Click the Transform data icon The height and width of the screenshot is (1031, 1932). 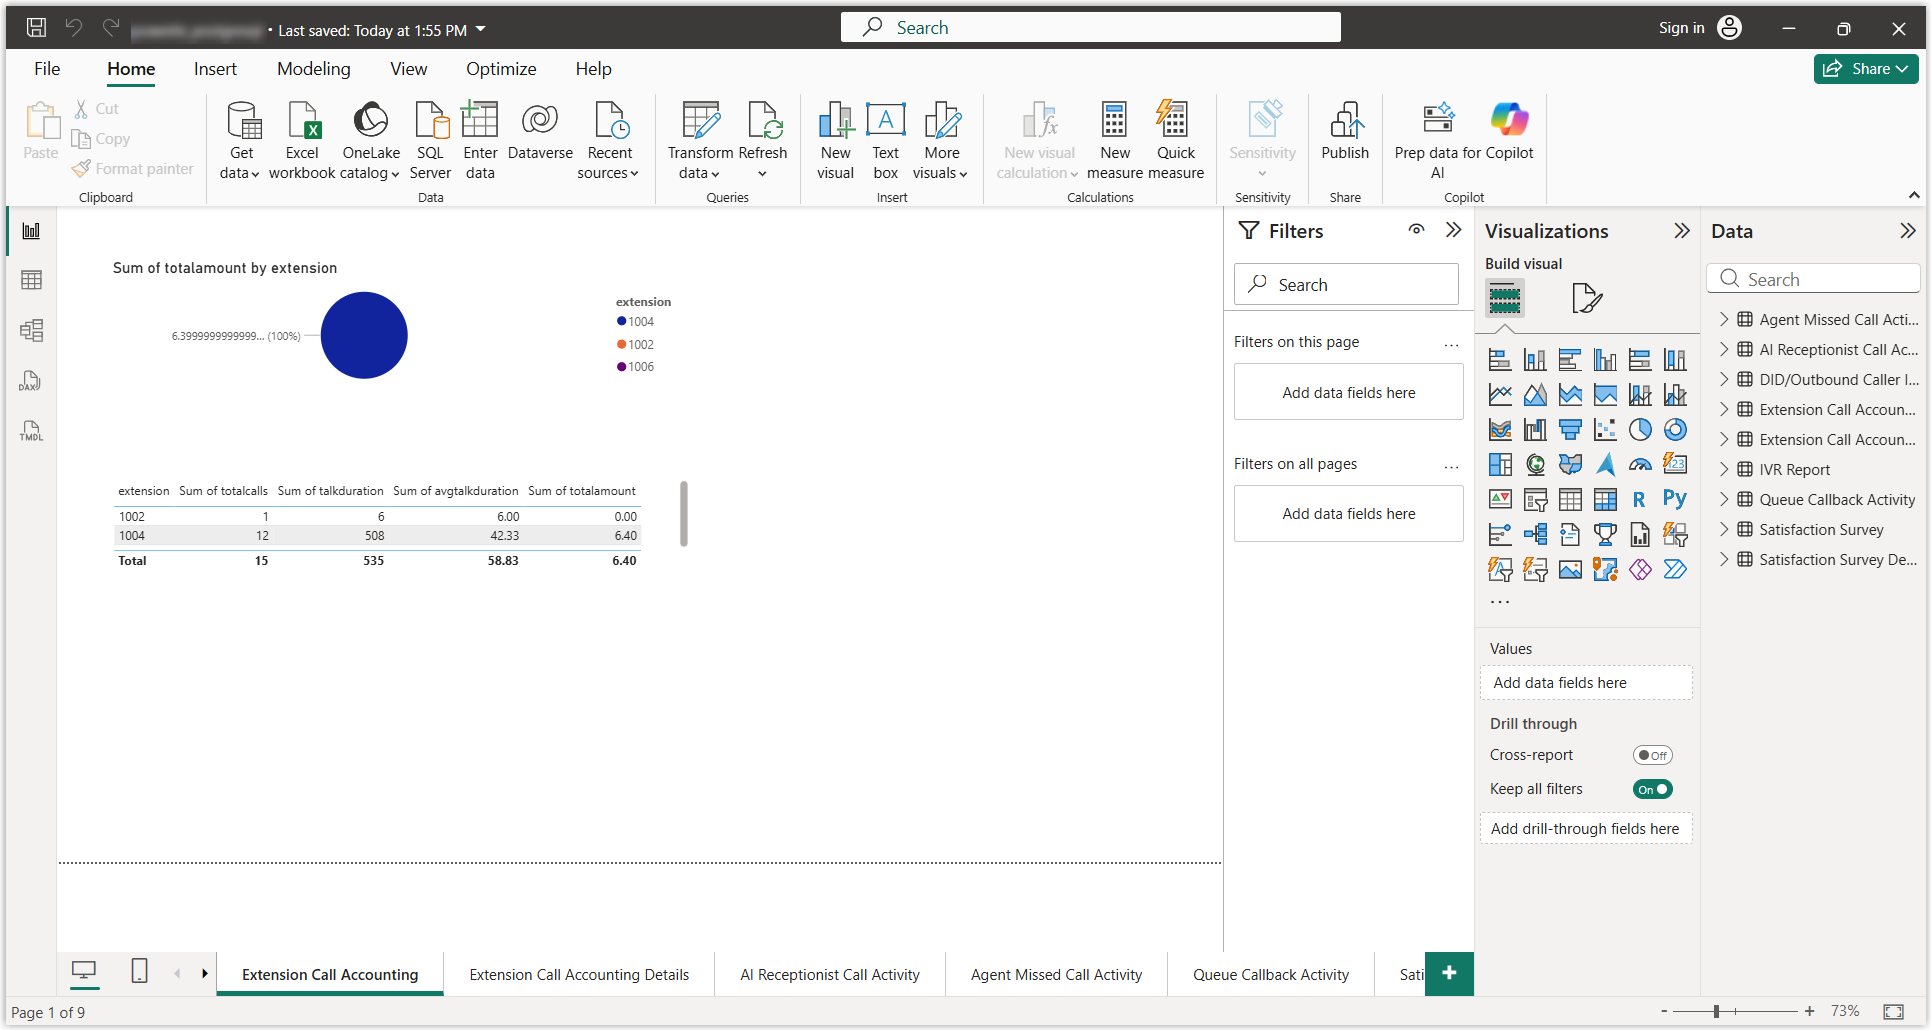pyautogui.click(x=700, y=120)
